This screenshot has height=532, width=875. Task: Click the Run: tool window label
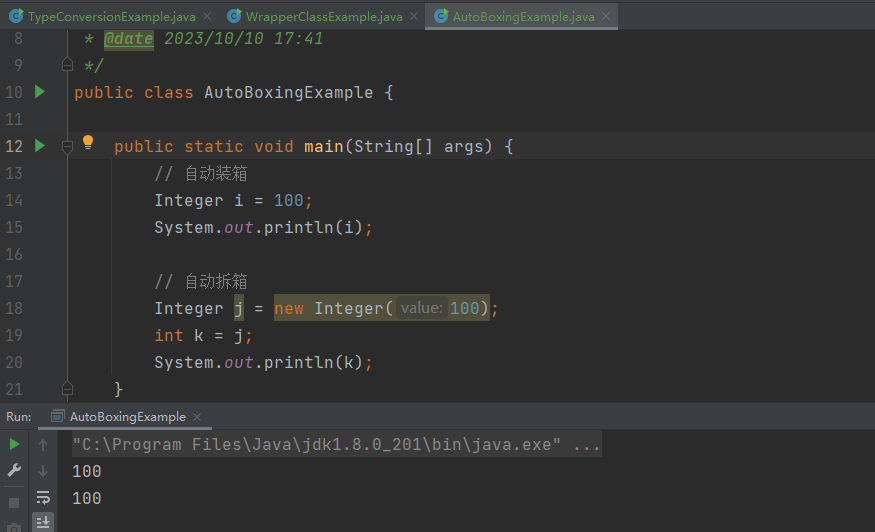point(18,417)
